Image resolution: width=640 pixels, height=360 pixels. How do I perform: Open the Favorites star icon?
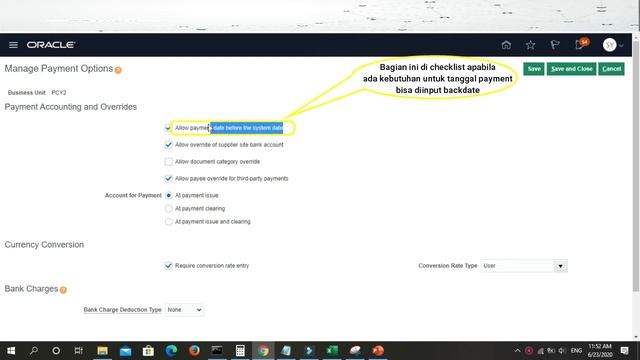(530, 45)
